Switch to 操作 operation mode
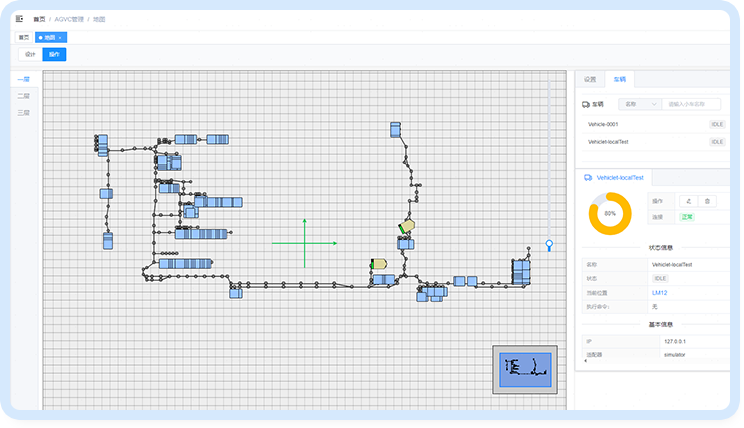 coord(54,54)
